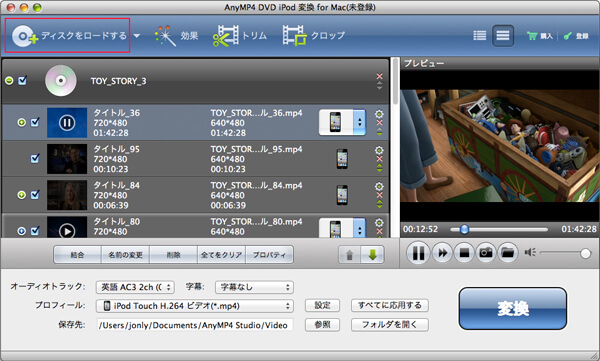Move selected item down with green arrow
Image resolution: width=600 pixels, height=361 pixels.
pos(373,255)
